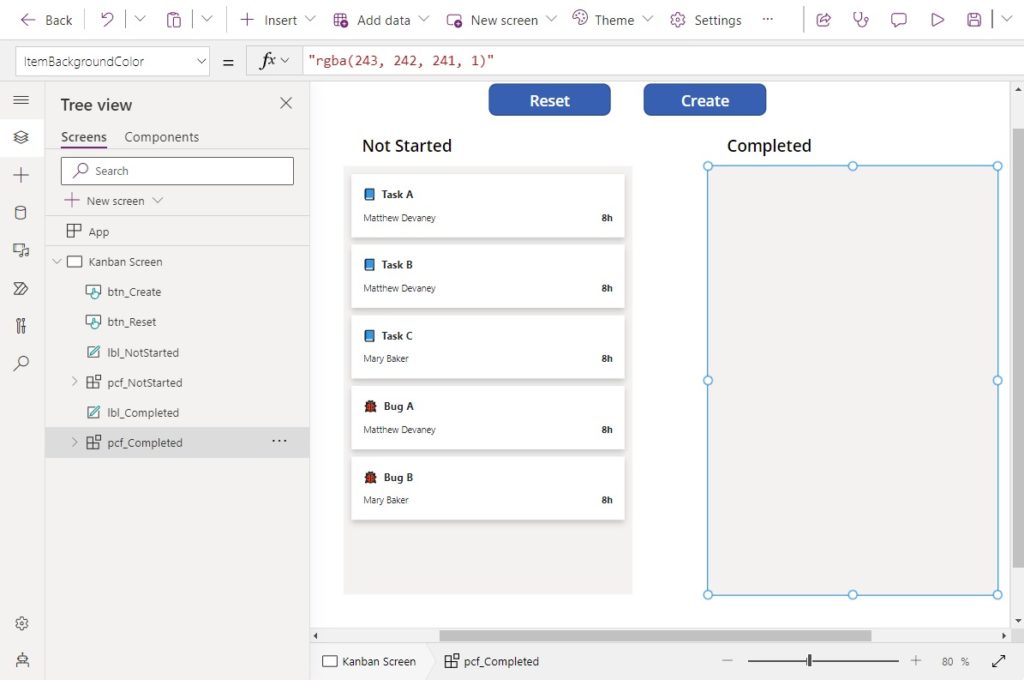Select the Search icon in left rail
This screenshot has height=680, width=1024.
coord(21,363)
